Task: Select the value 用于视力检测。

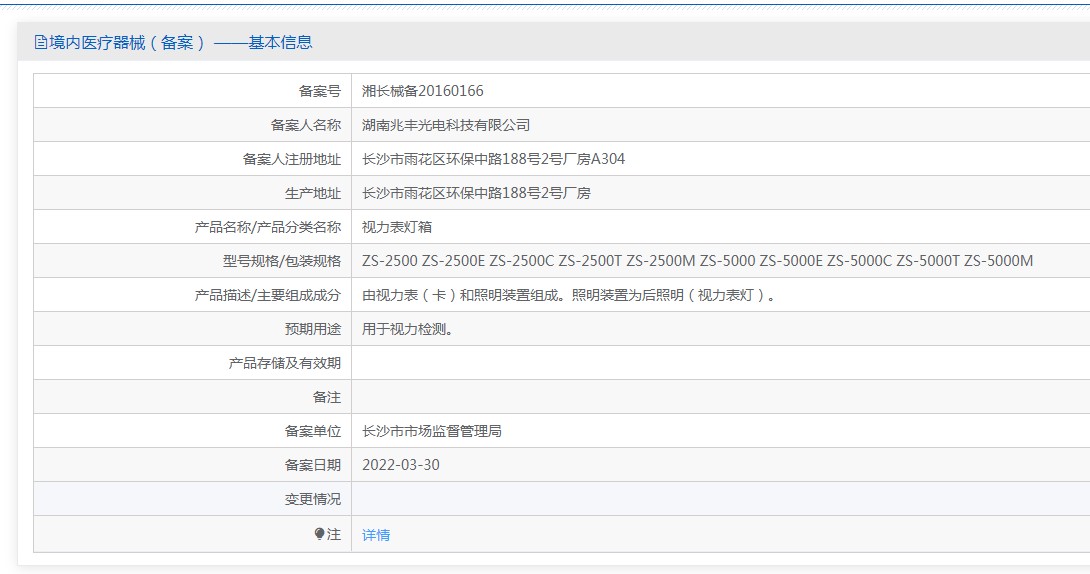Action: 408,329
